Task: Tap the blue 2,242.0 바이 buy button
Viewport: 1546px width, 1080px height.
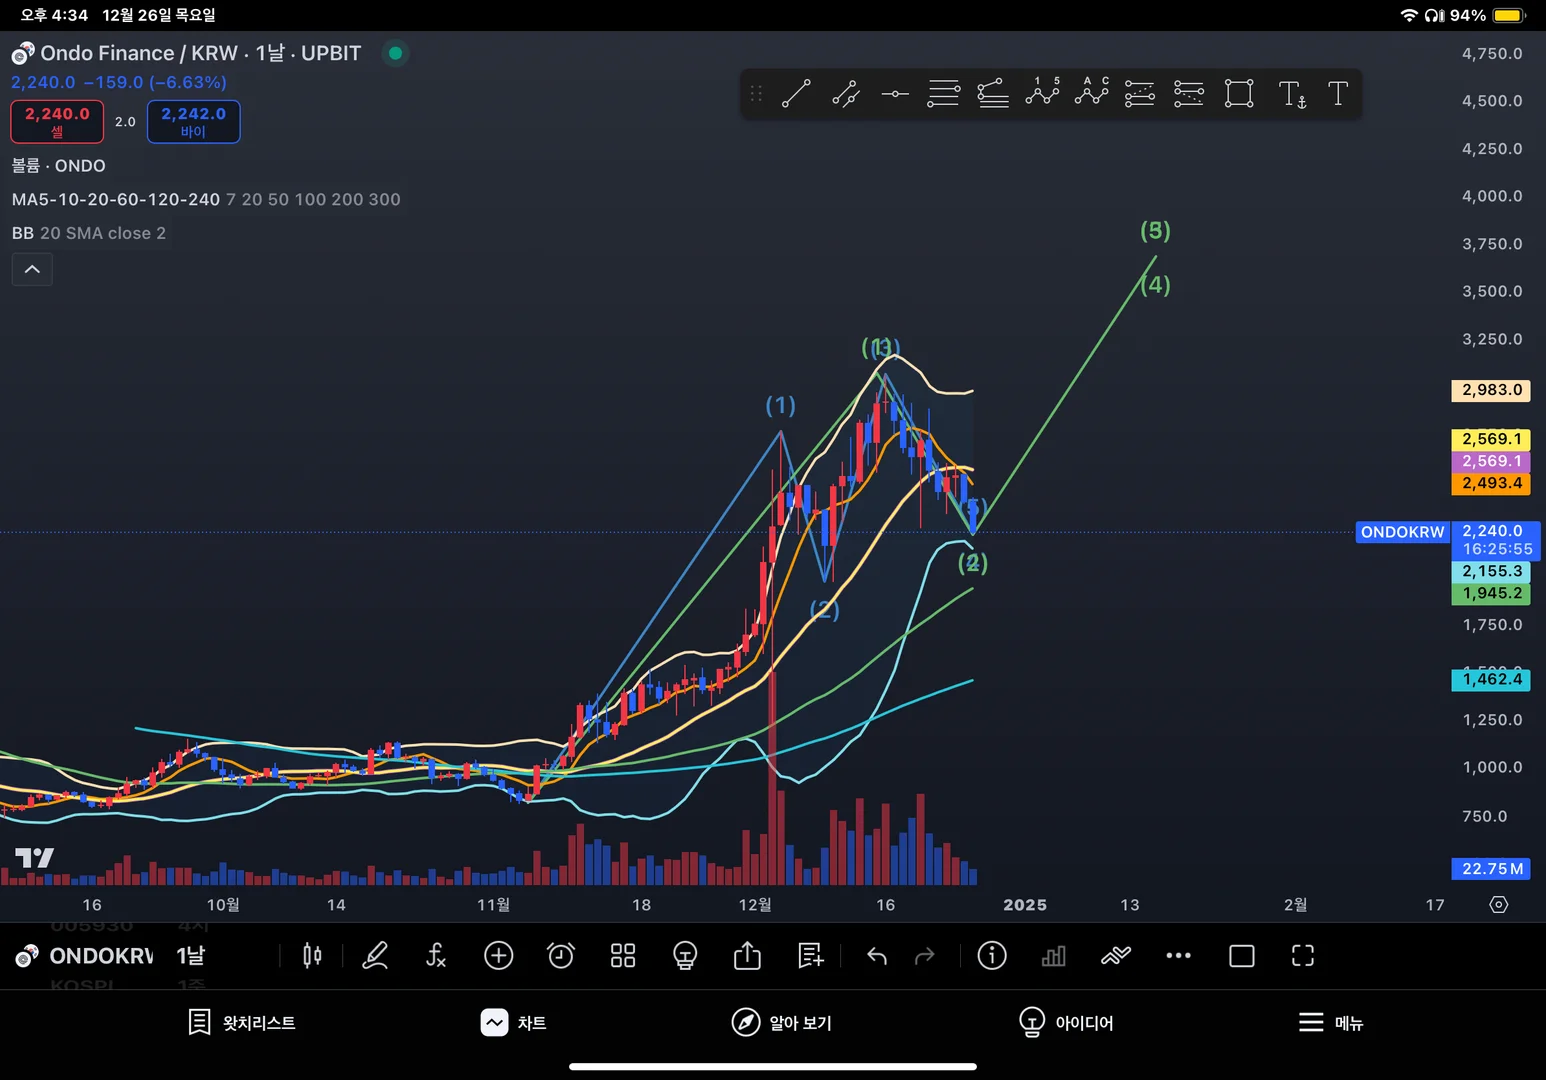Action: (193, 122)
